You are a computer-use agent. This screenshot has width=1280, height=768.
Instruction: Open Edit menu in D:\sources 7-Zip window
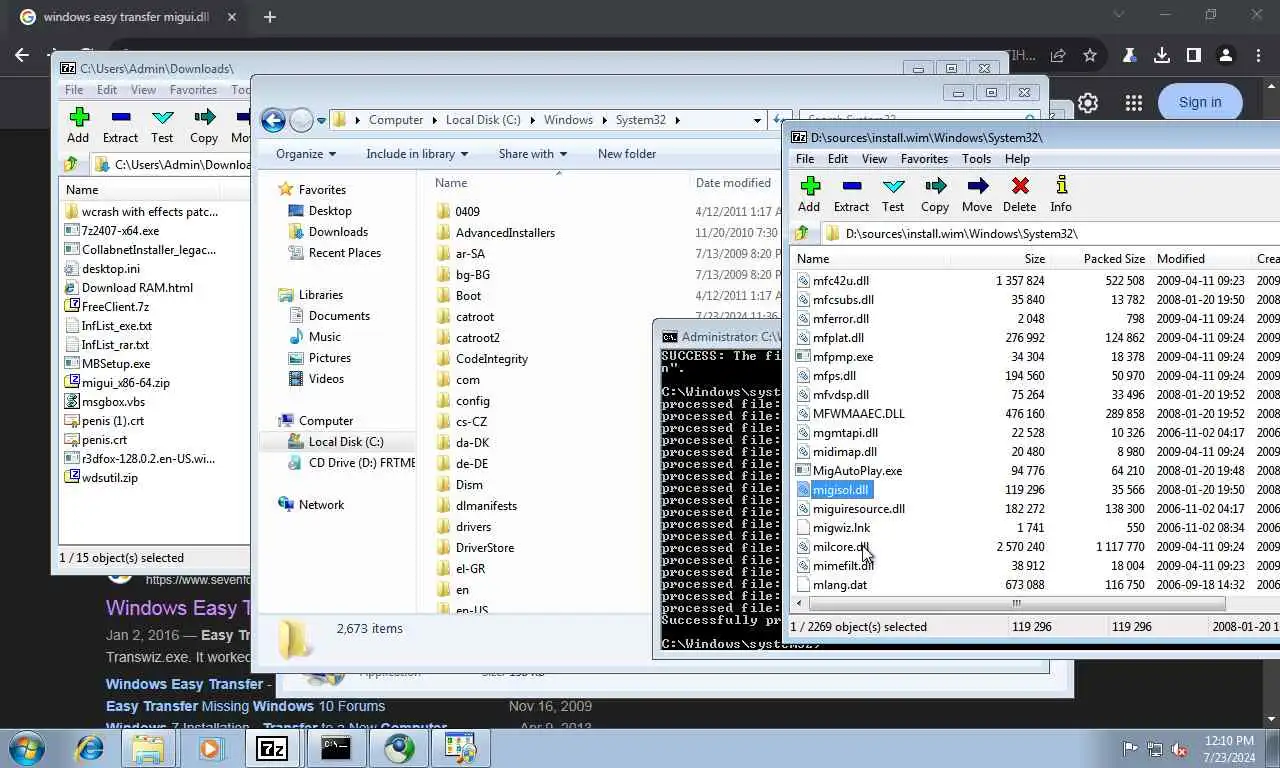838,159
